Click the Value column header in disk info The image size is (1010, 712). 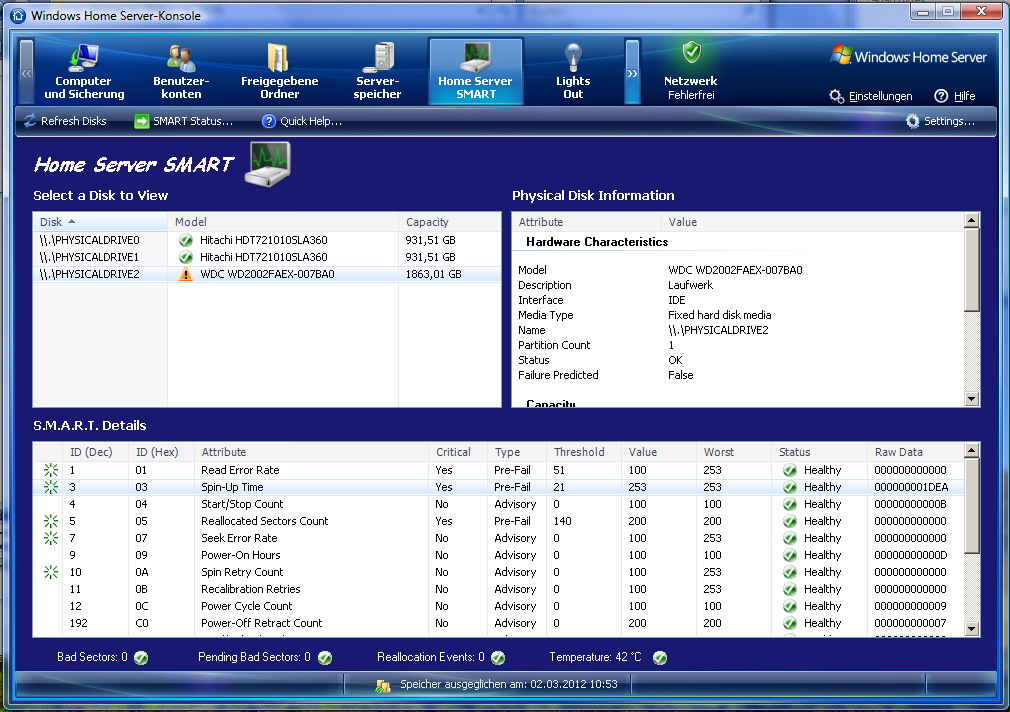click(x=813, y=222)
